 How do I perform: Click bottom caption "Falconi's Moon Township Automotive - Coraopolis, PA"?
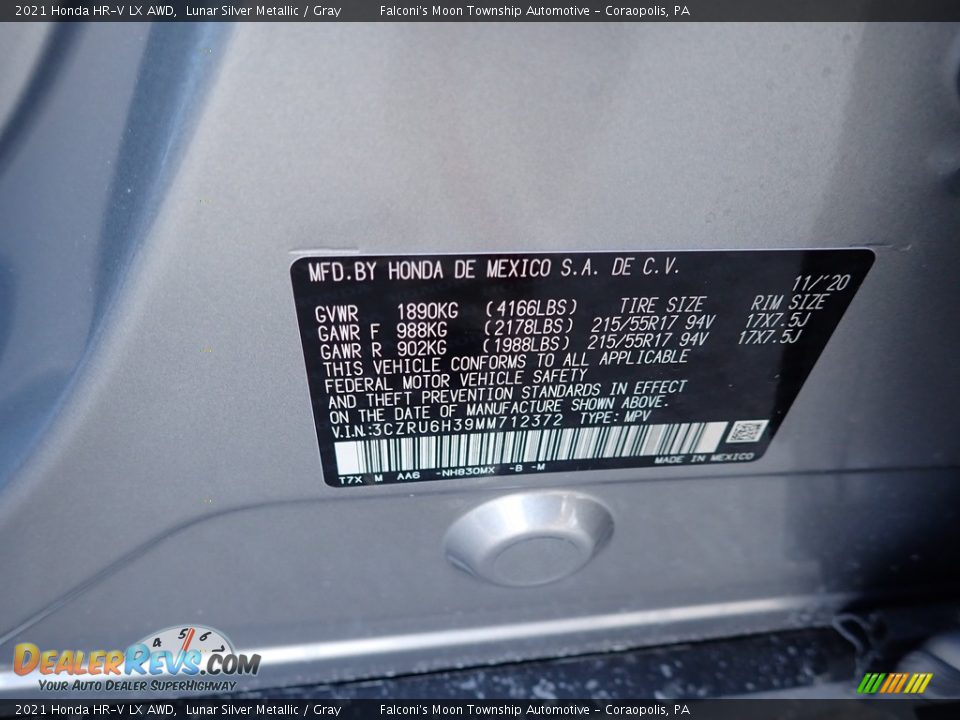tap(534, 710)
